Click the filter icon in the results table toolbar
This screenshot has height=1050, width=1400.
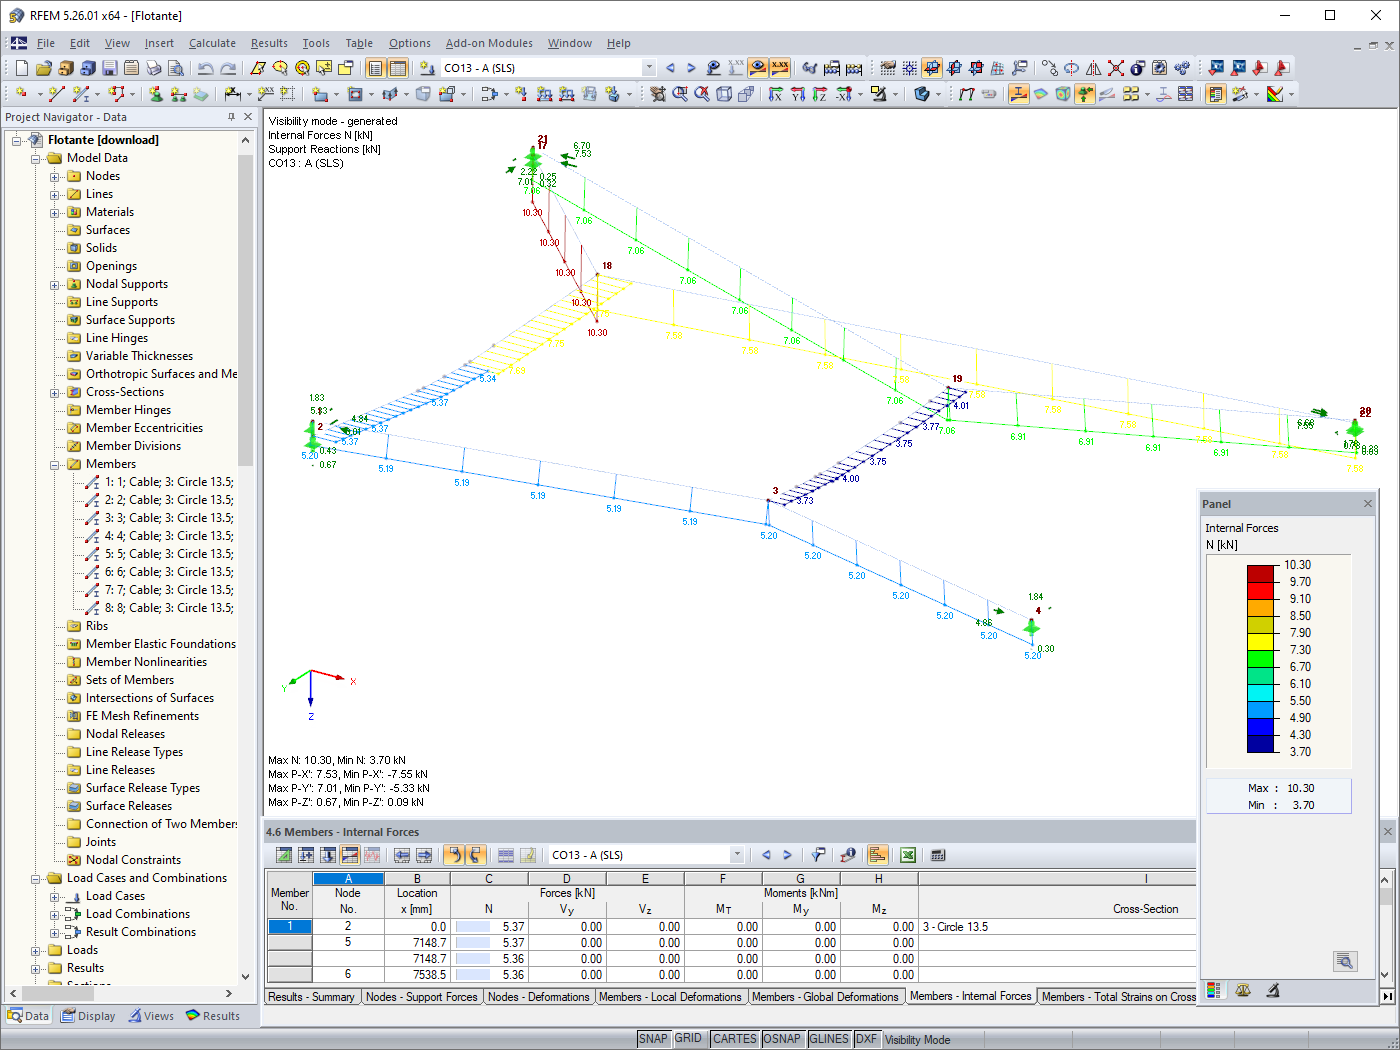pyautogui.click(x=817, y=855)
